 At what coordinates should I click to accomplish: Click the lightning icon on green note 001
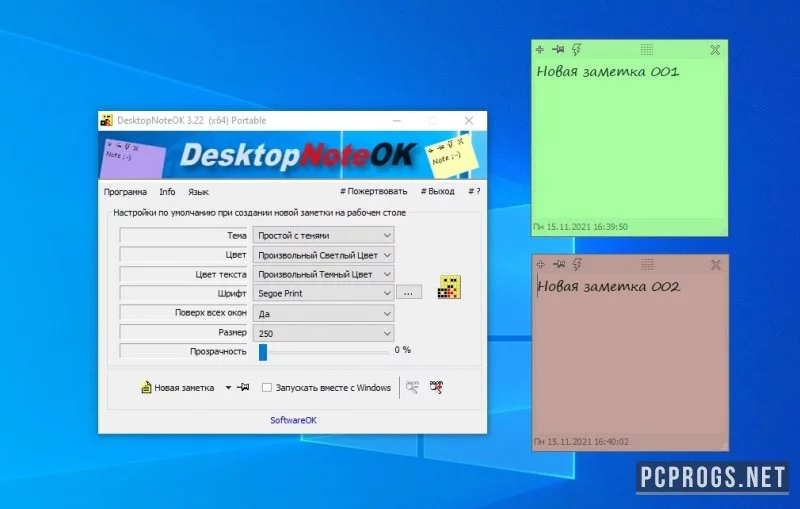click(577, 49)
